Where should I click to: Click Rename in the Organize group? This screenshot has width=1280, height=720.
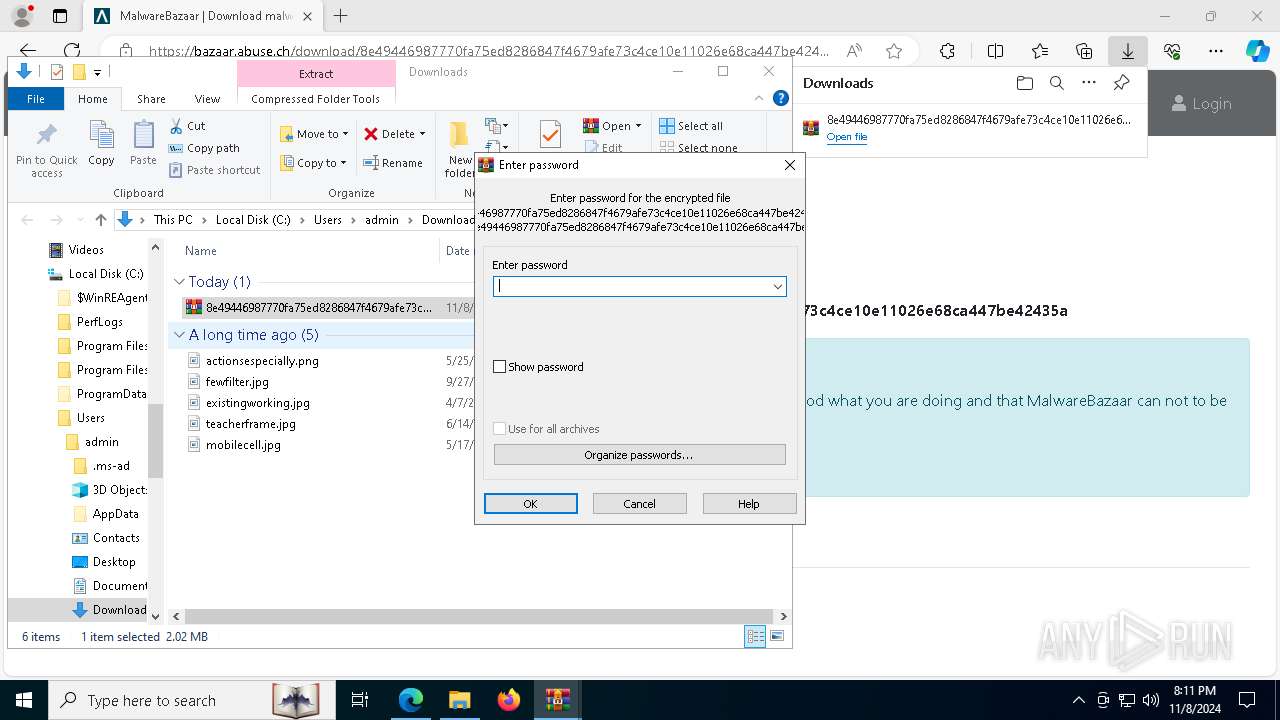(392, 163)
